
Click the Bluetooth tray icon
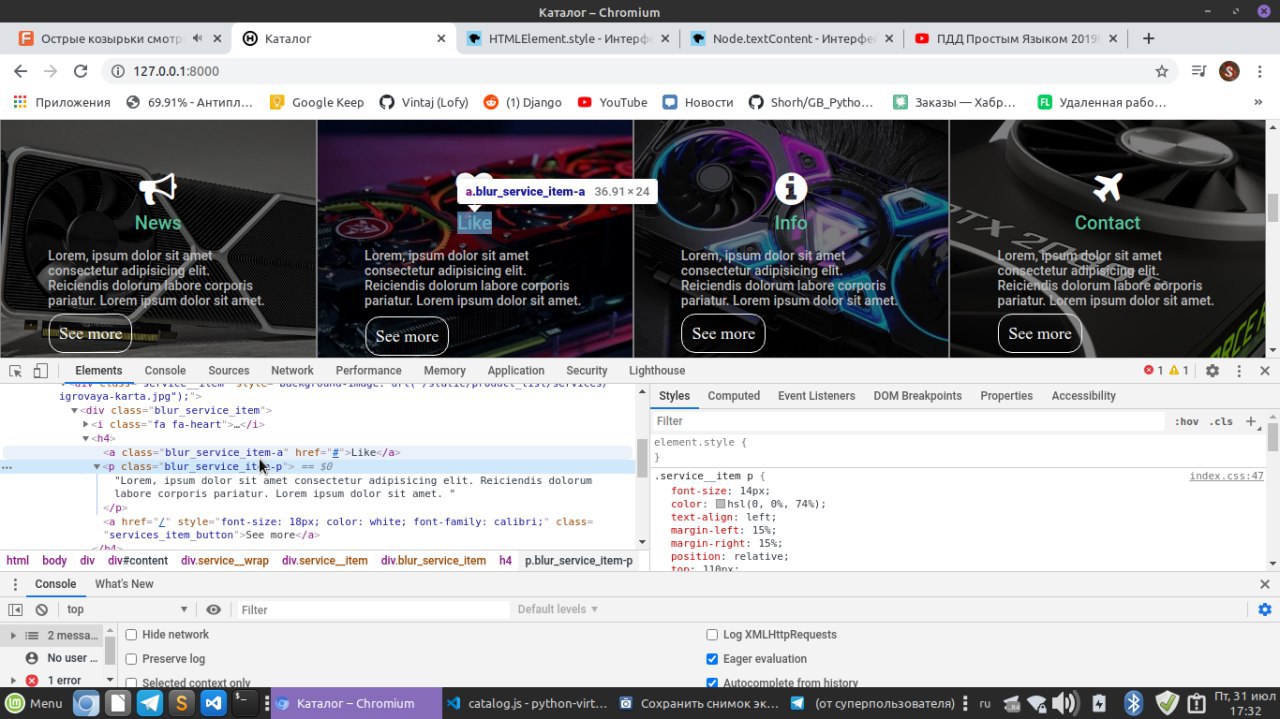pyautogui.click(x=1133, y=703)
